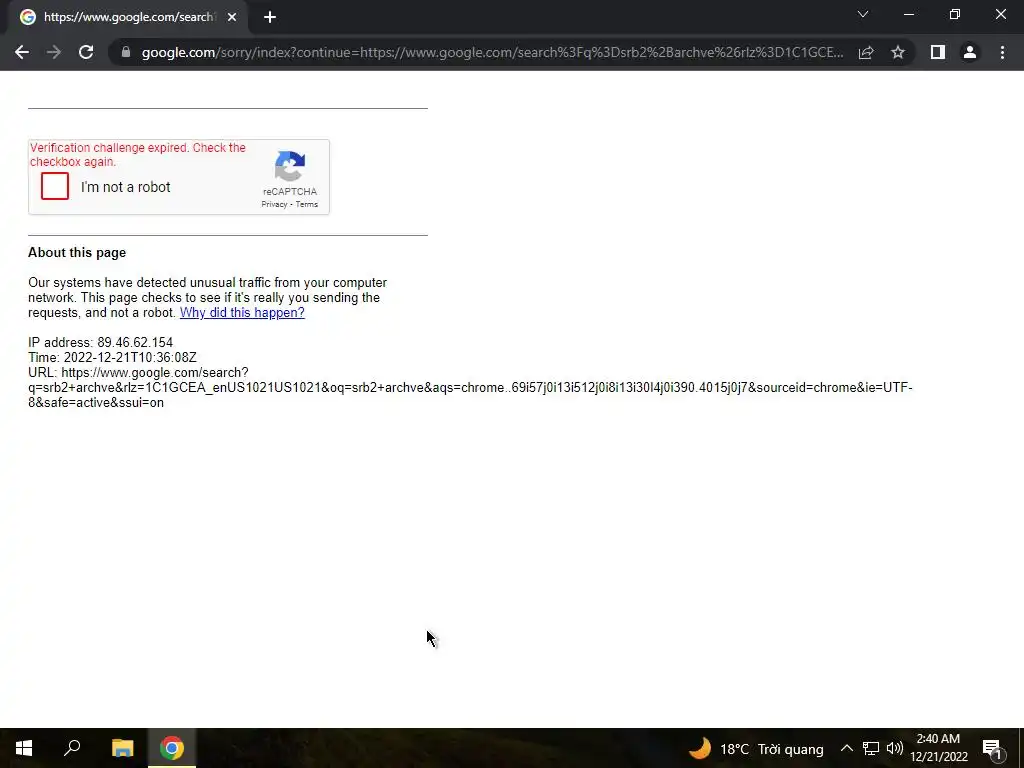Screen dimensions: 1024x768
Task: View site information via lock icon
Action: click(x=126, y=52)
